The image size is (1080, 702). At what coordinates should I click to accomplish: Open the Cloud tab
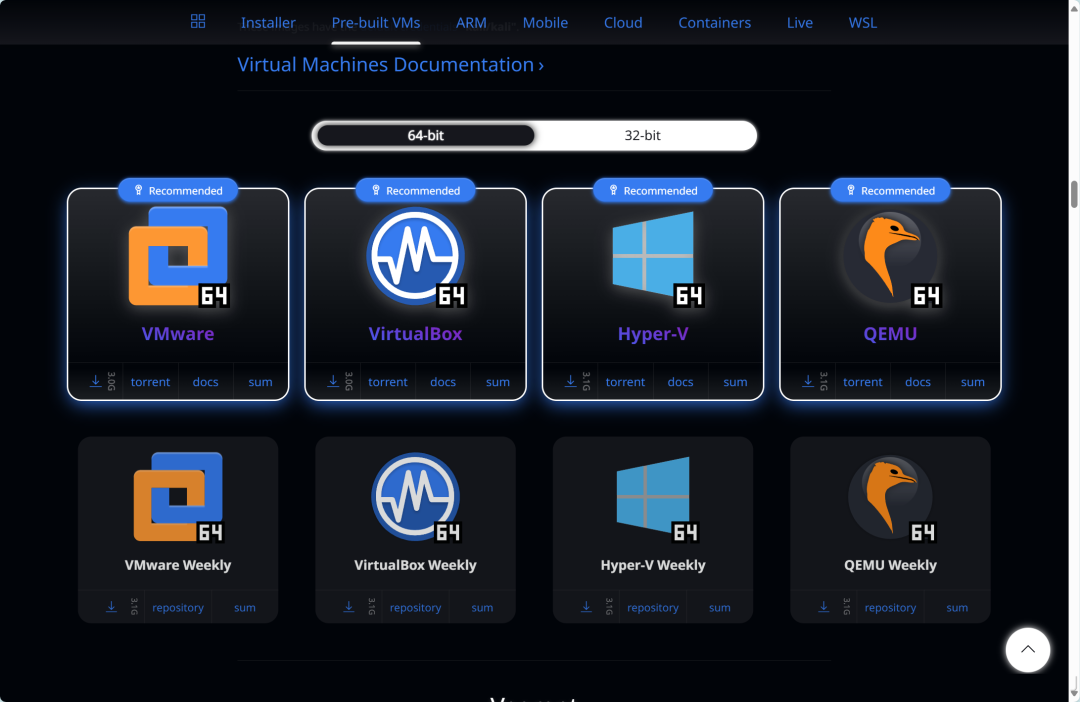(622, 22)
